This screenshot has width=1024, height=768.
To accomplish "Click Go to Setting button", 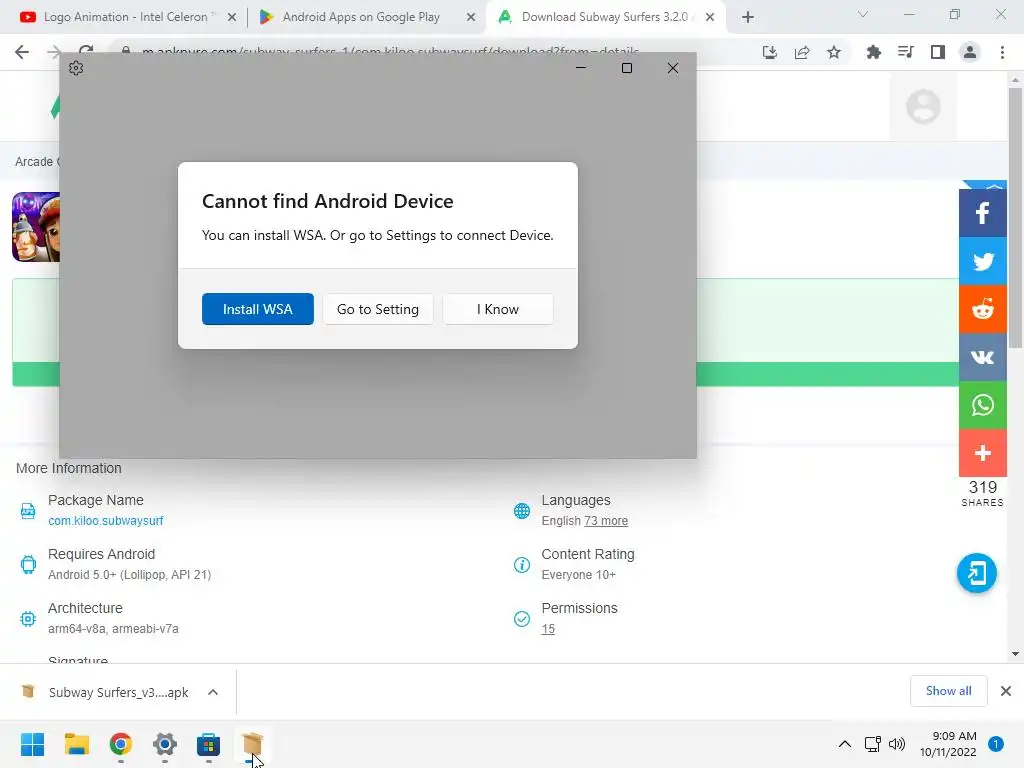I will click(x=377, y=309).
